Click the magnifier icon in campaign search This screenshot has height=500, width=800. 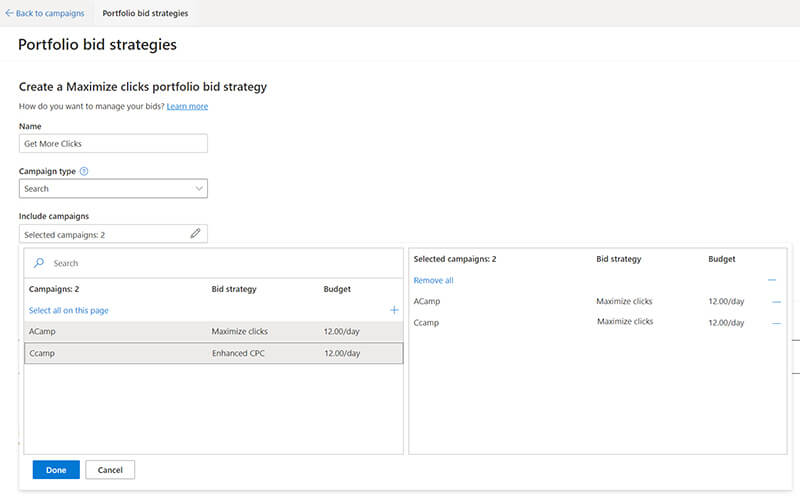pyautogui.click(x=39, y=263)
